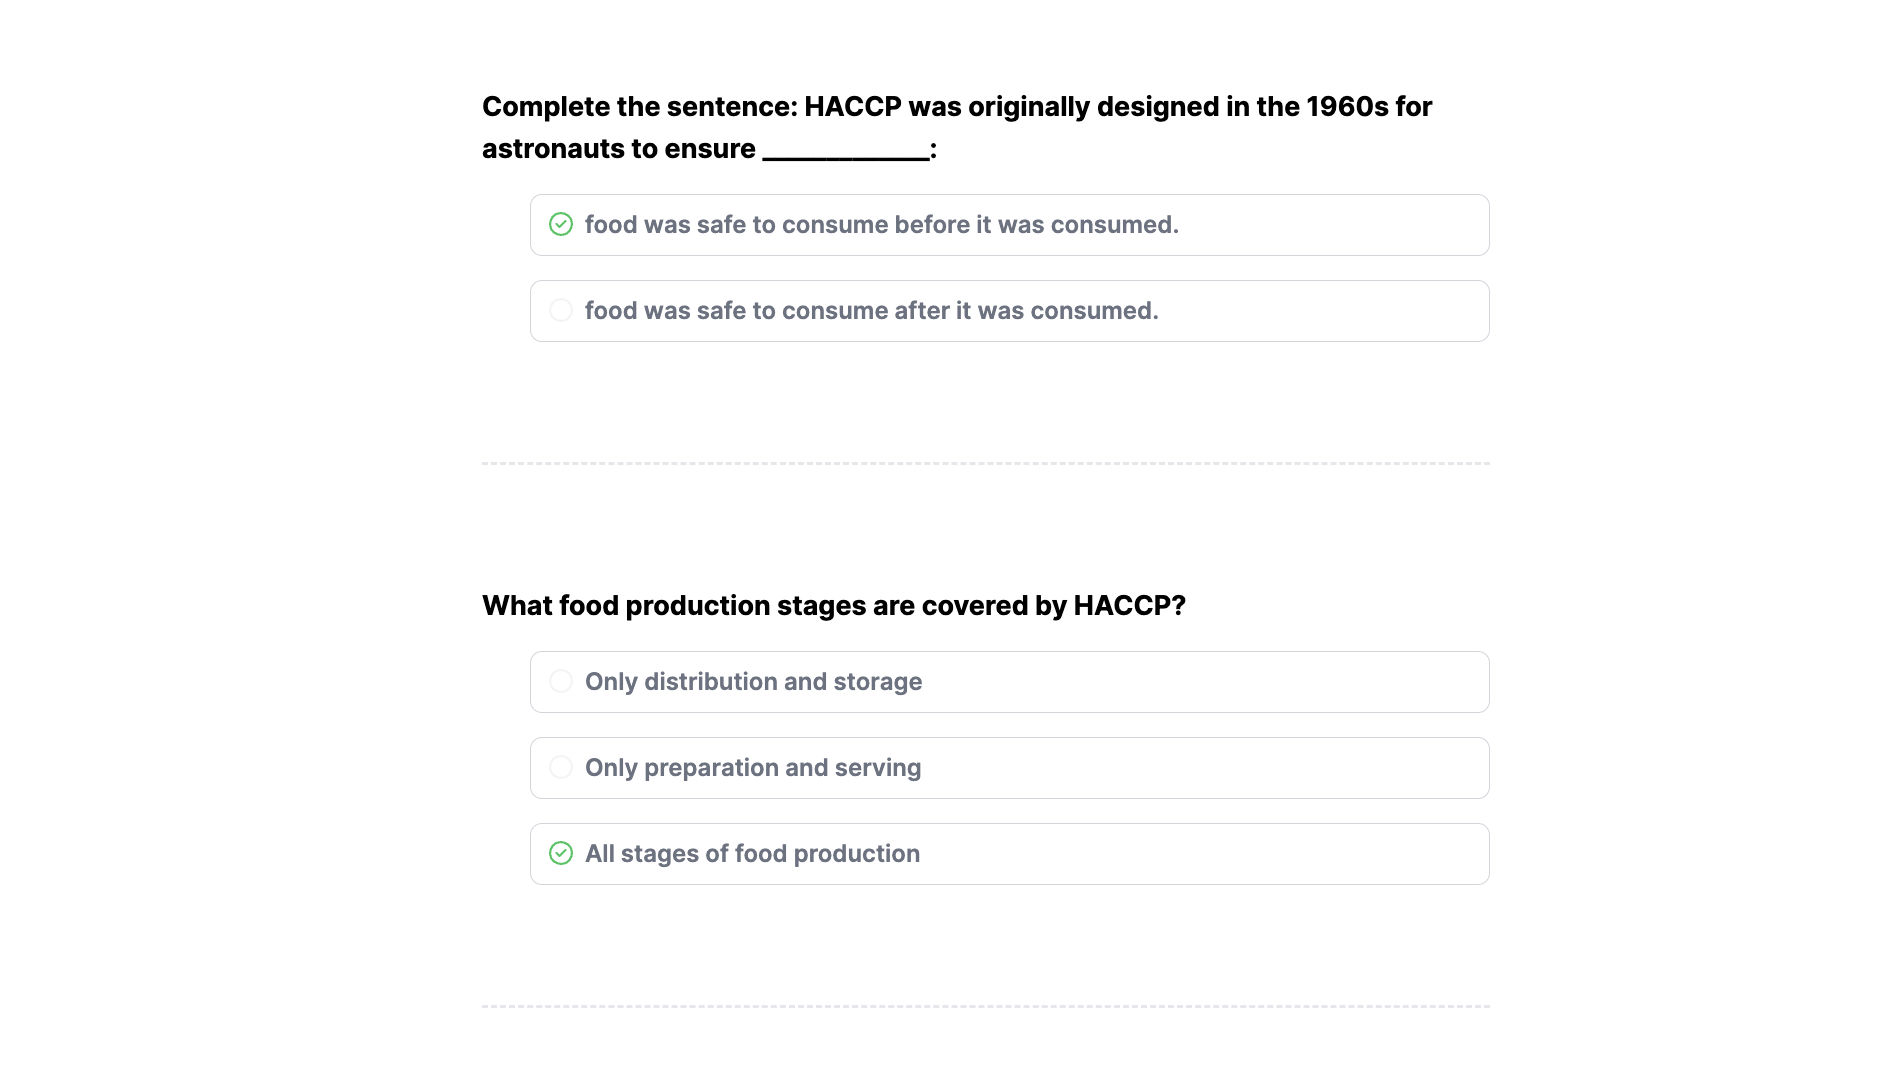The width and height of the screenshot is (1892, 1066).
Task: Choose radio circle for "Only distribution and storage"
Action: [561, 681]
